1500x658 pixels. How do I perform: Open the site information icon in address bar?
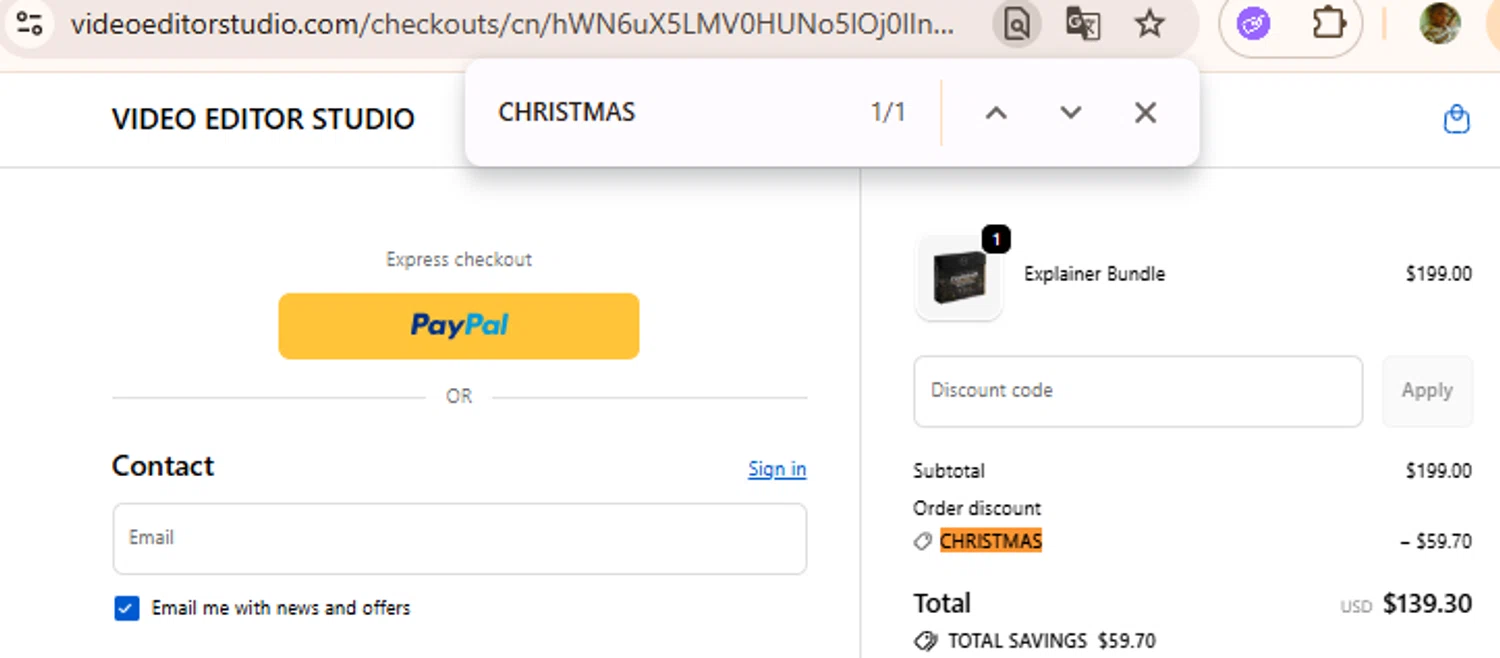pos(29,23)
